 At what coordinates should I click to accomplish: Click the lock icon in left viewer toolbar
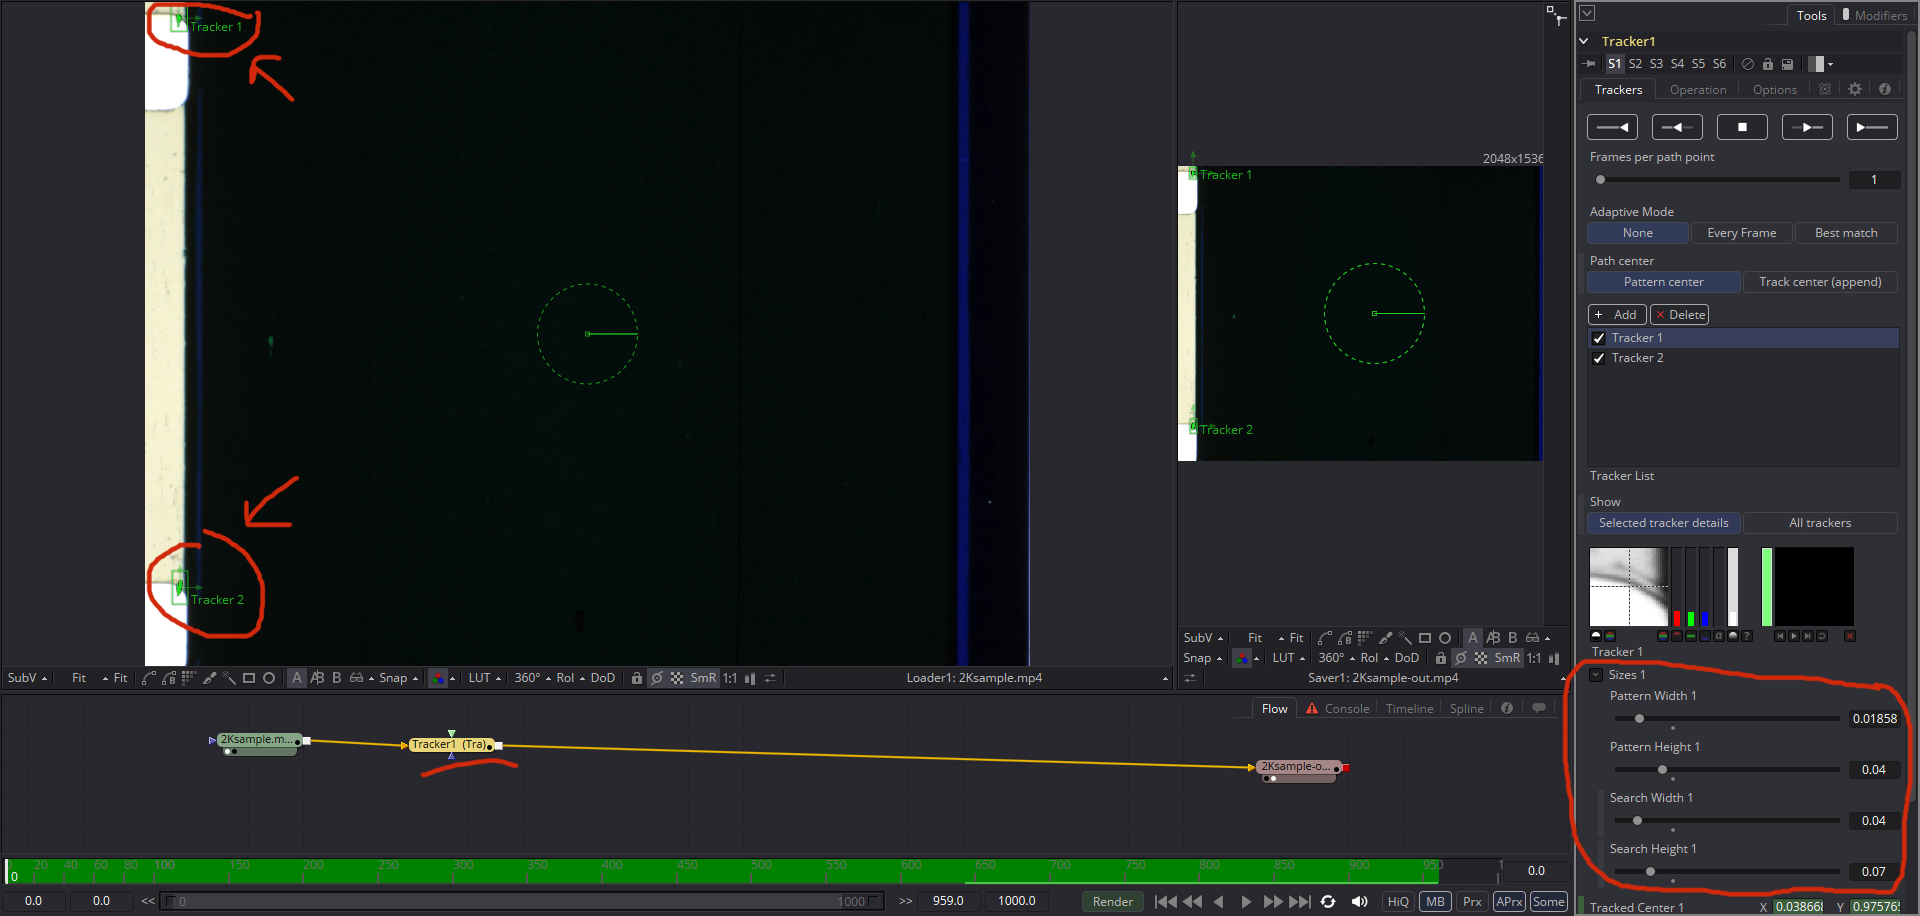[x=636, y=678]
